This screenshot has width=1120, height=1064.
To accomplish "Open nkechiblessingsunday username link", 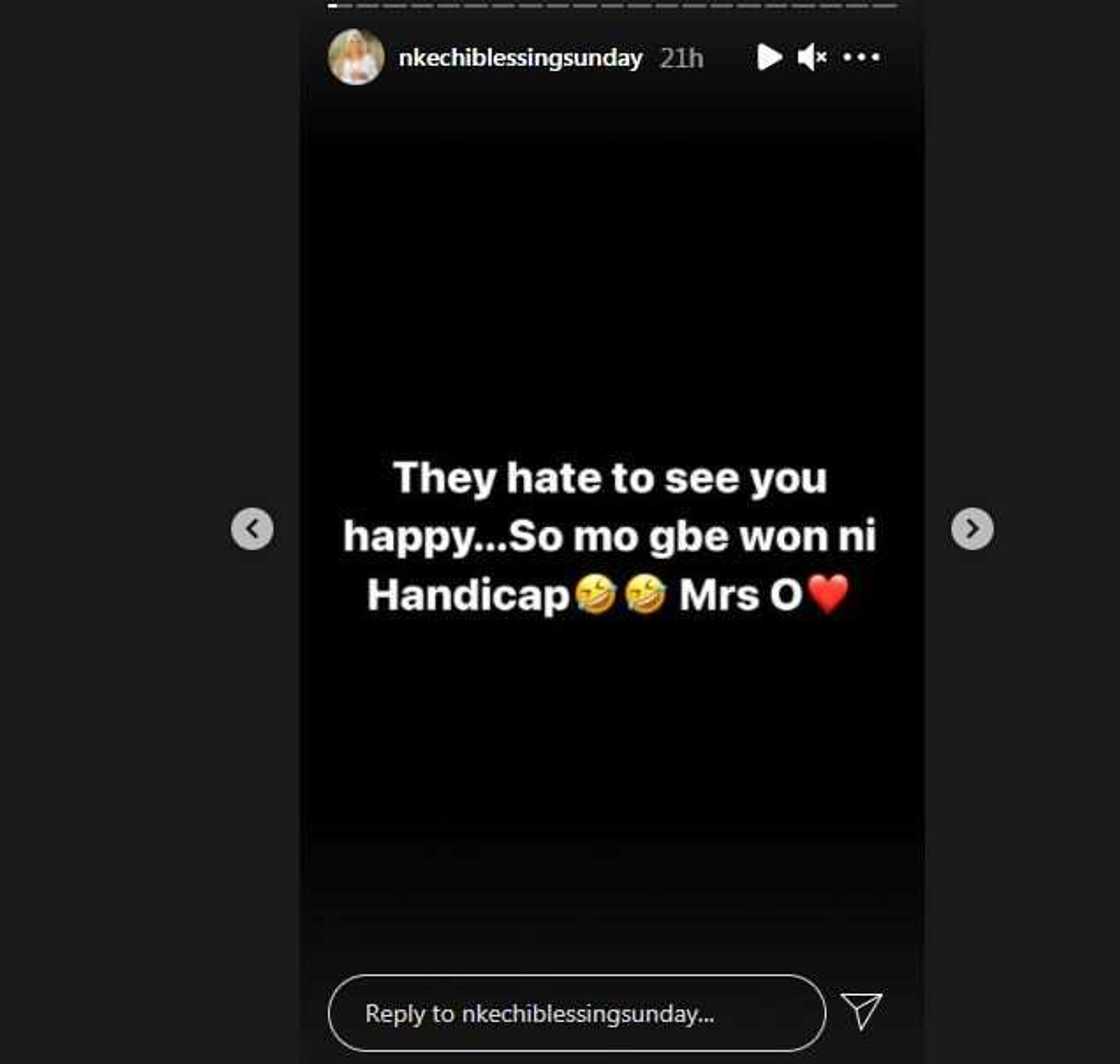I will click(x=521, y=58).
